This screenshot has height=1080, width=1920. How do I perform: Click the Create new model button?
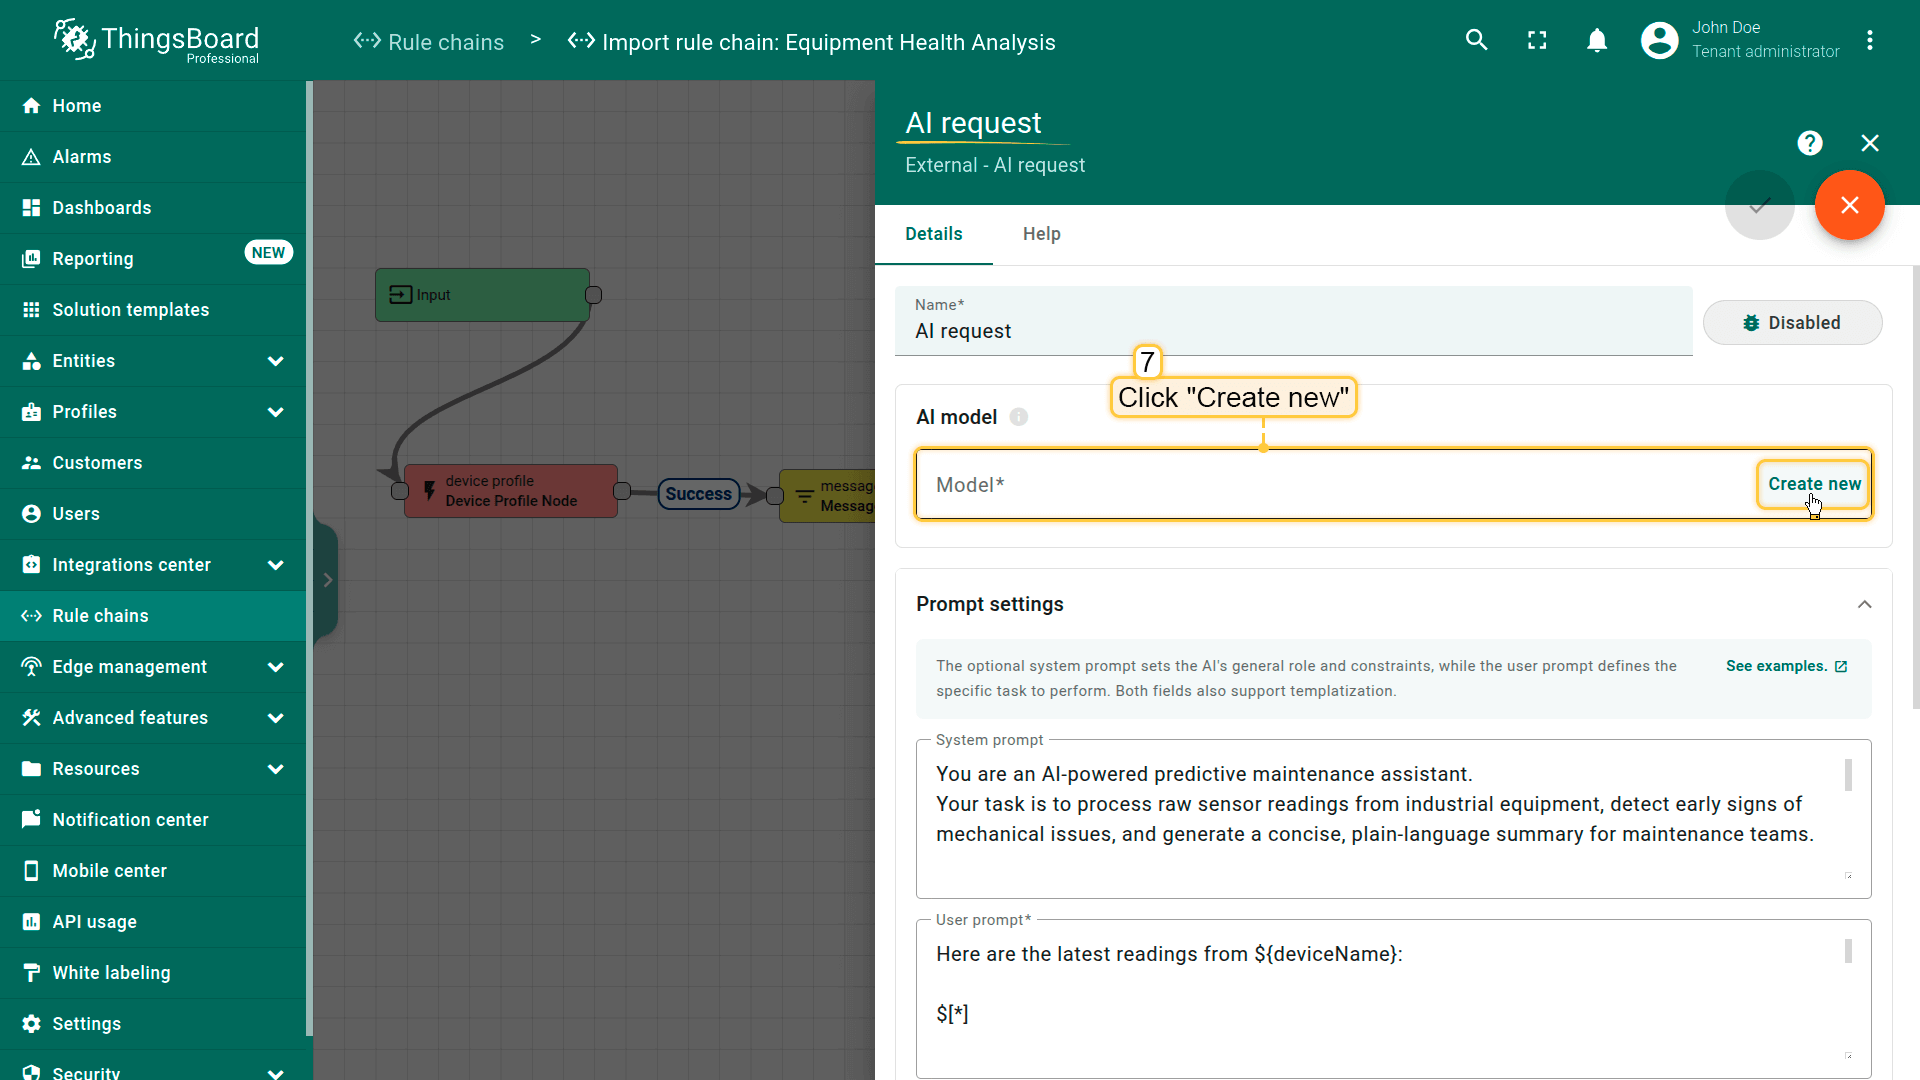(1813, 484)
